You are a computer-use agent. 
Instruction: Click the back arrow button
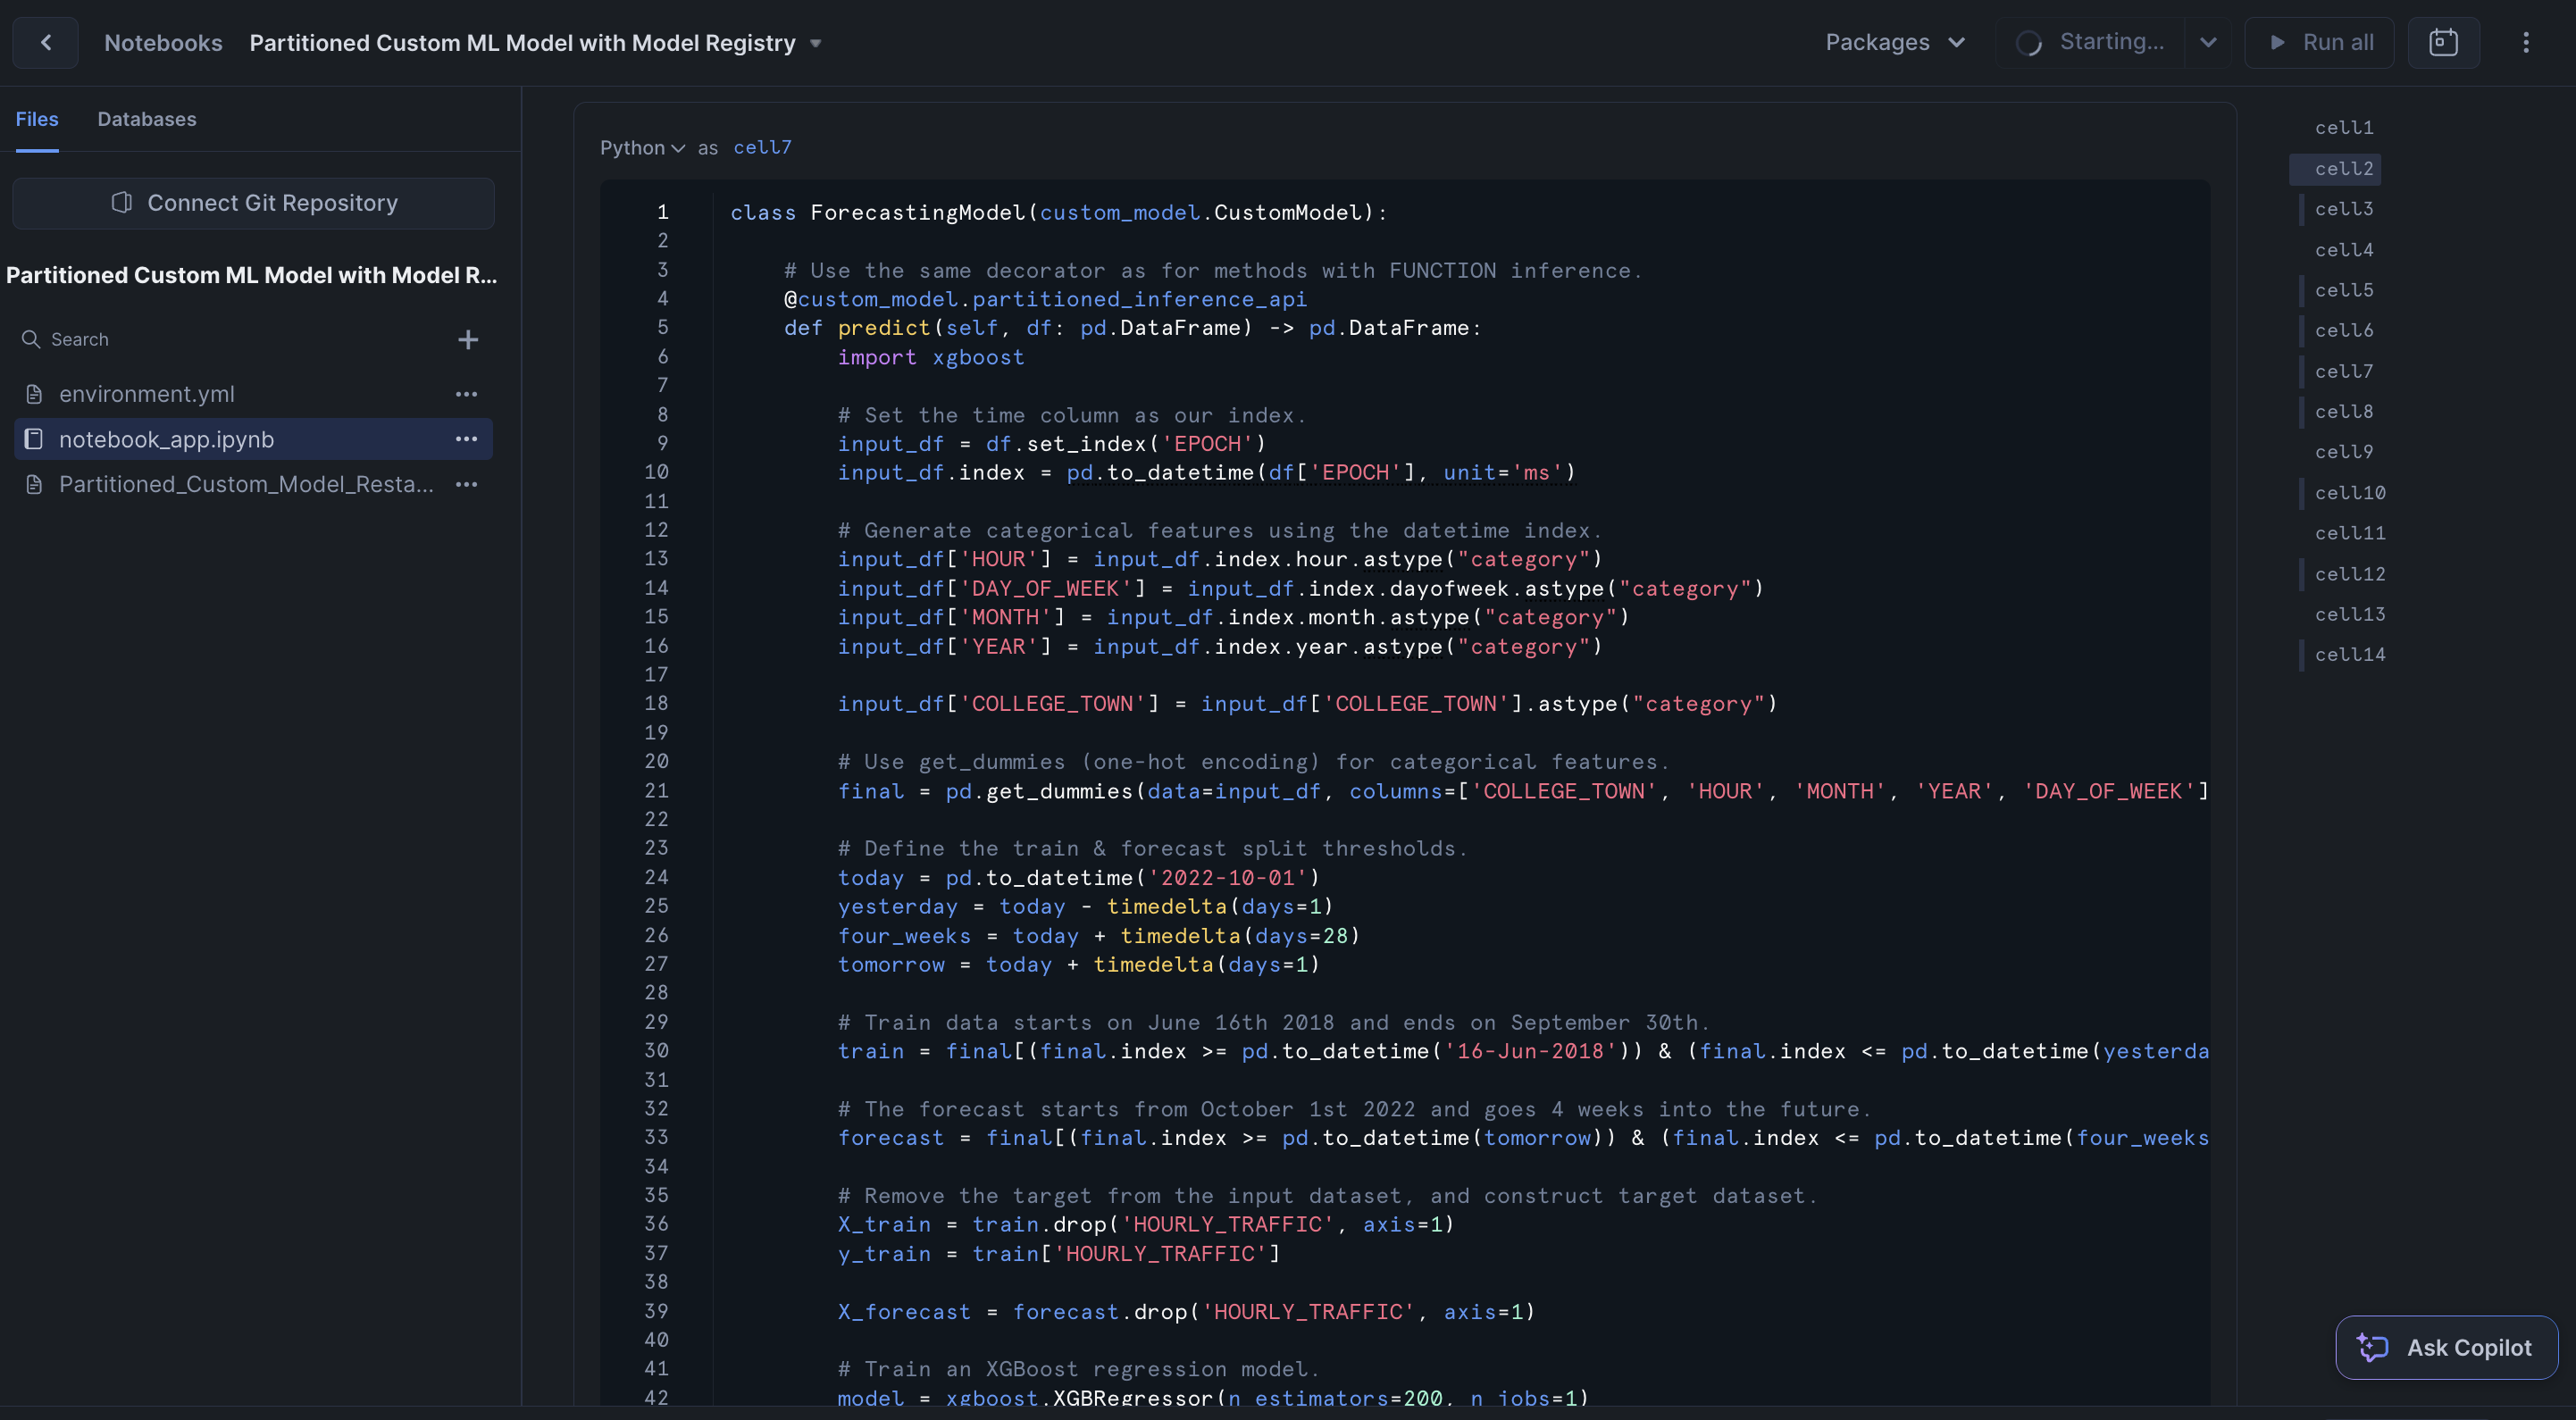coord(45,42)
